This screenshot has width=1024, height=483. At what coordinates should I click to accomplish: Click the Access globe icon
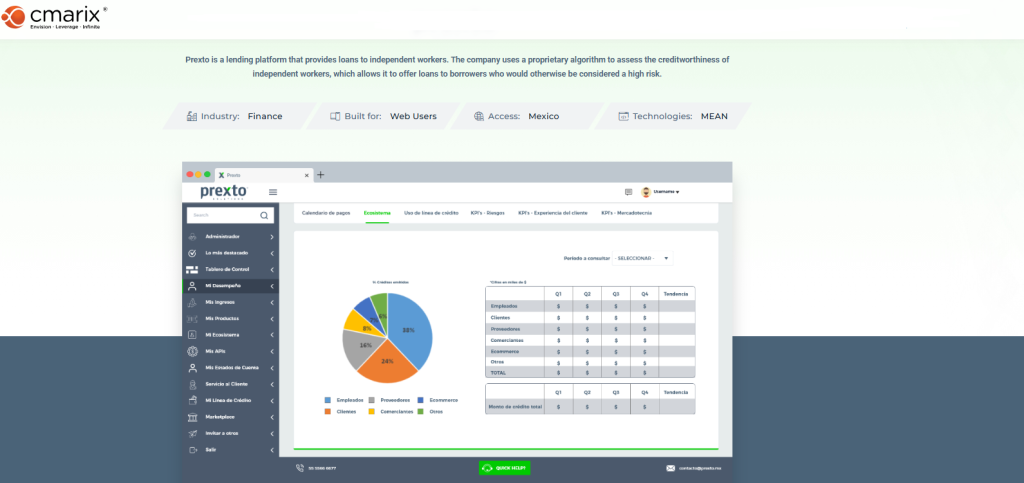point(479,116)
